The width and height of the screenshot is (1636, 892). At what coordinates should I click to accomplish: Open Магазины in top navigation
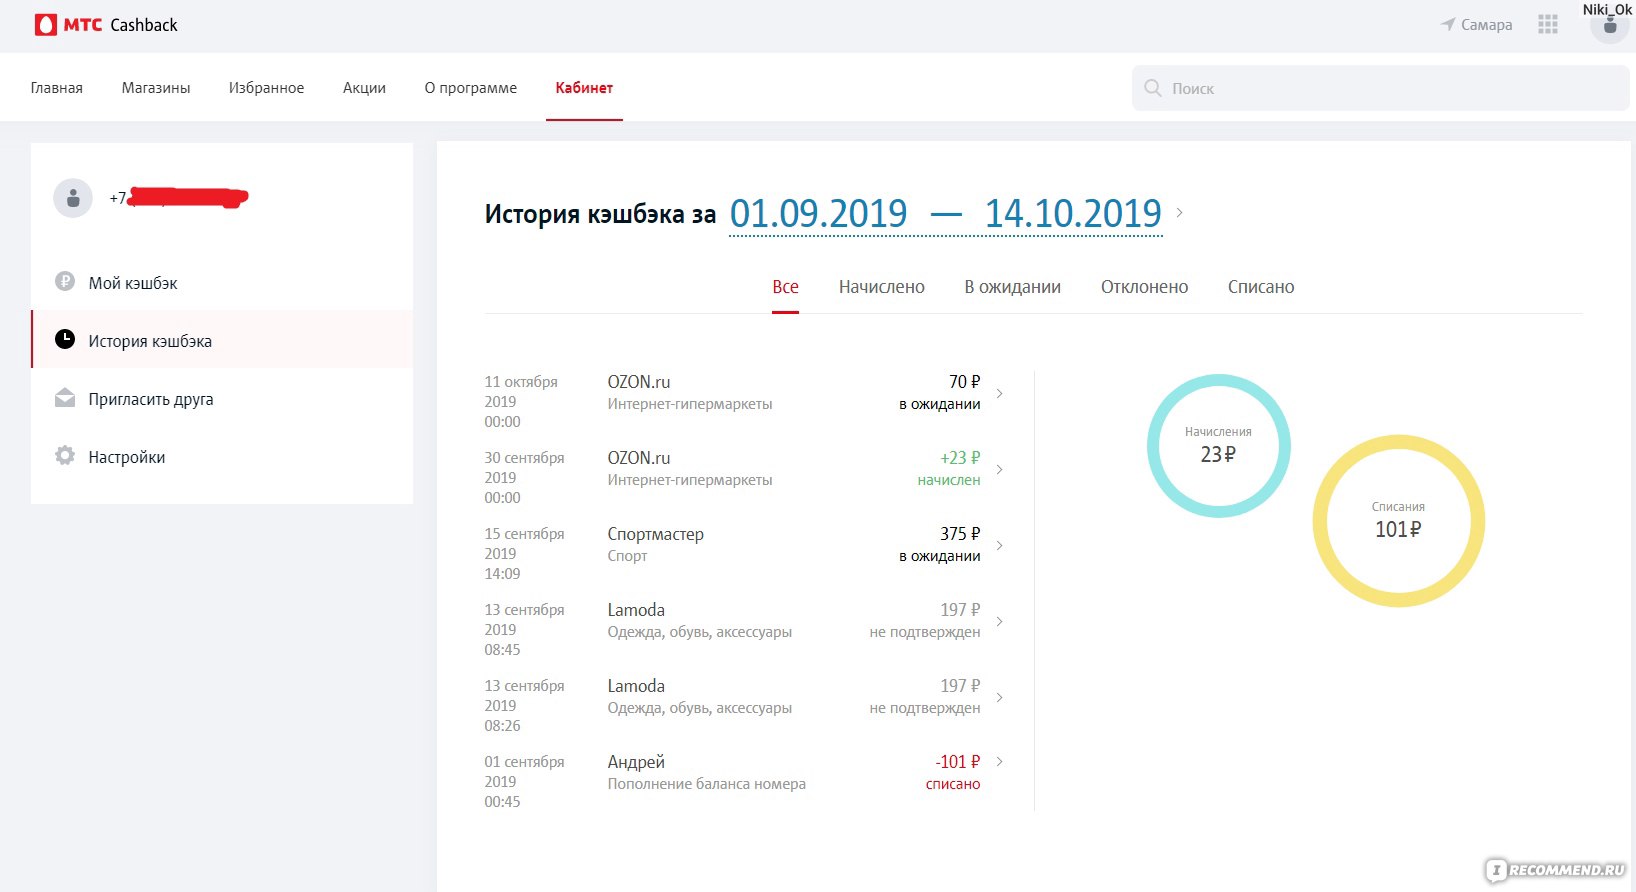click(x=156, y=88)
